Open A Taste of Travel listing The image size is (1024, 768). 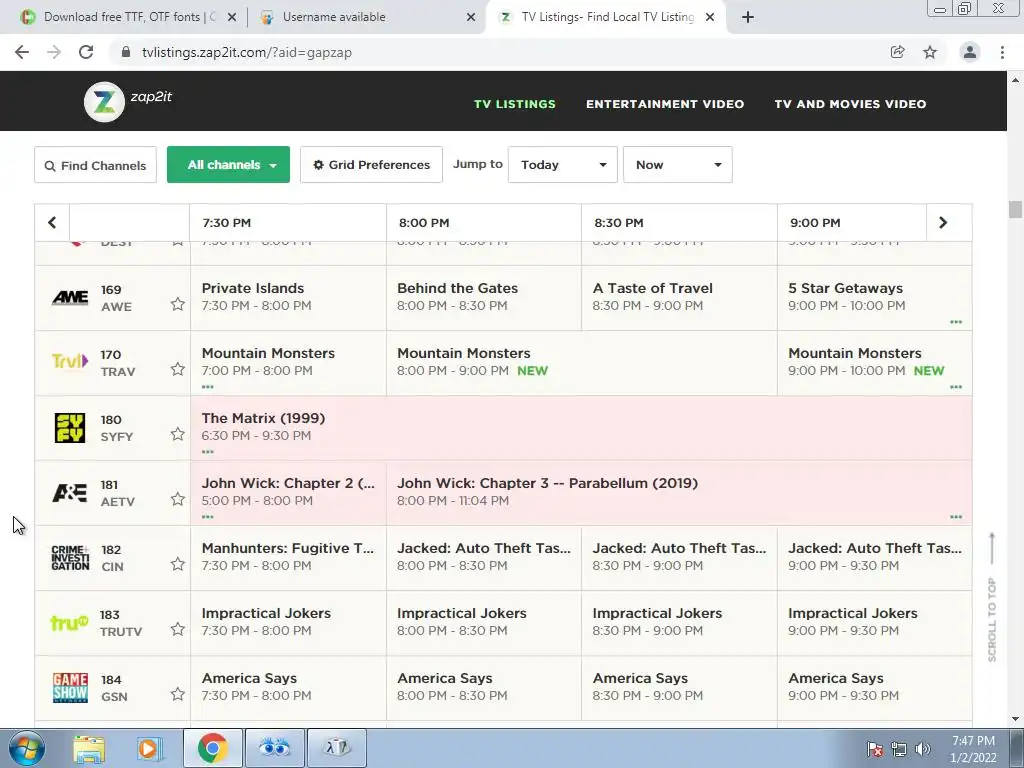click(x=679, y=298)
